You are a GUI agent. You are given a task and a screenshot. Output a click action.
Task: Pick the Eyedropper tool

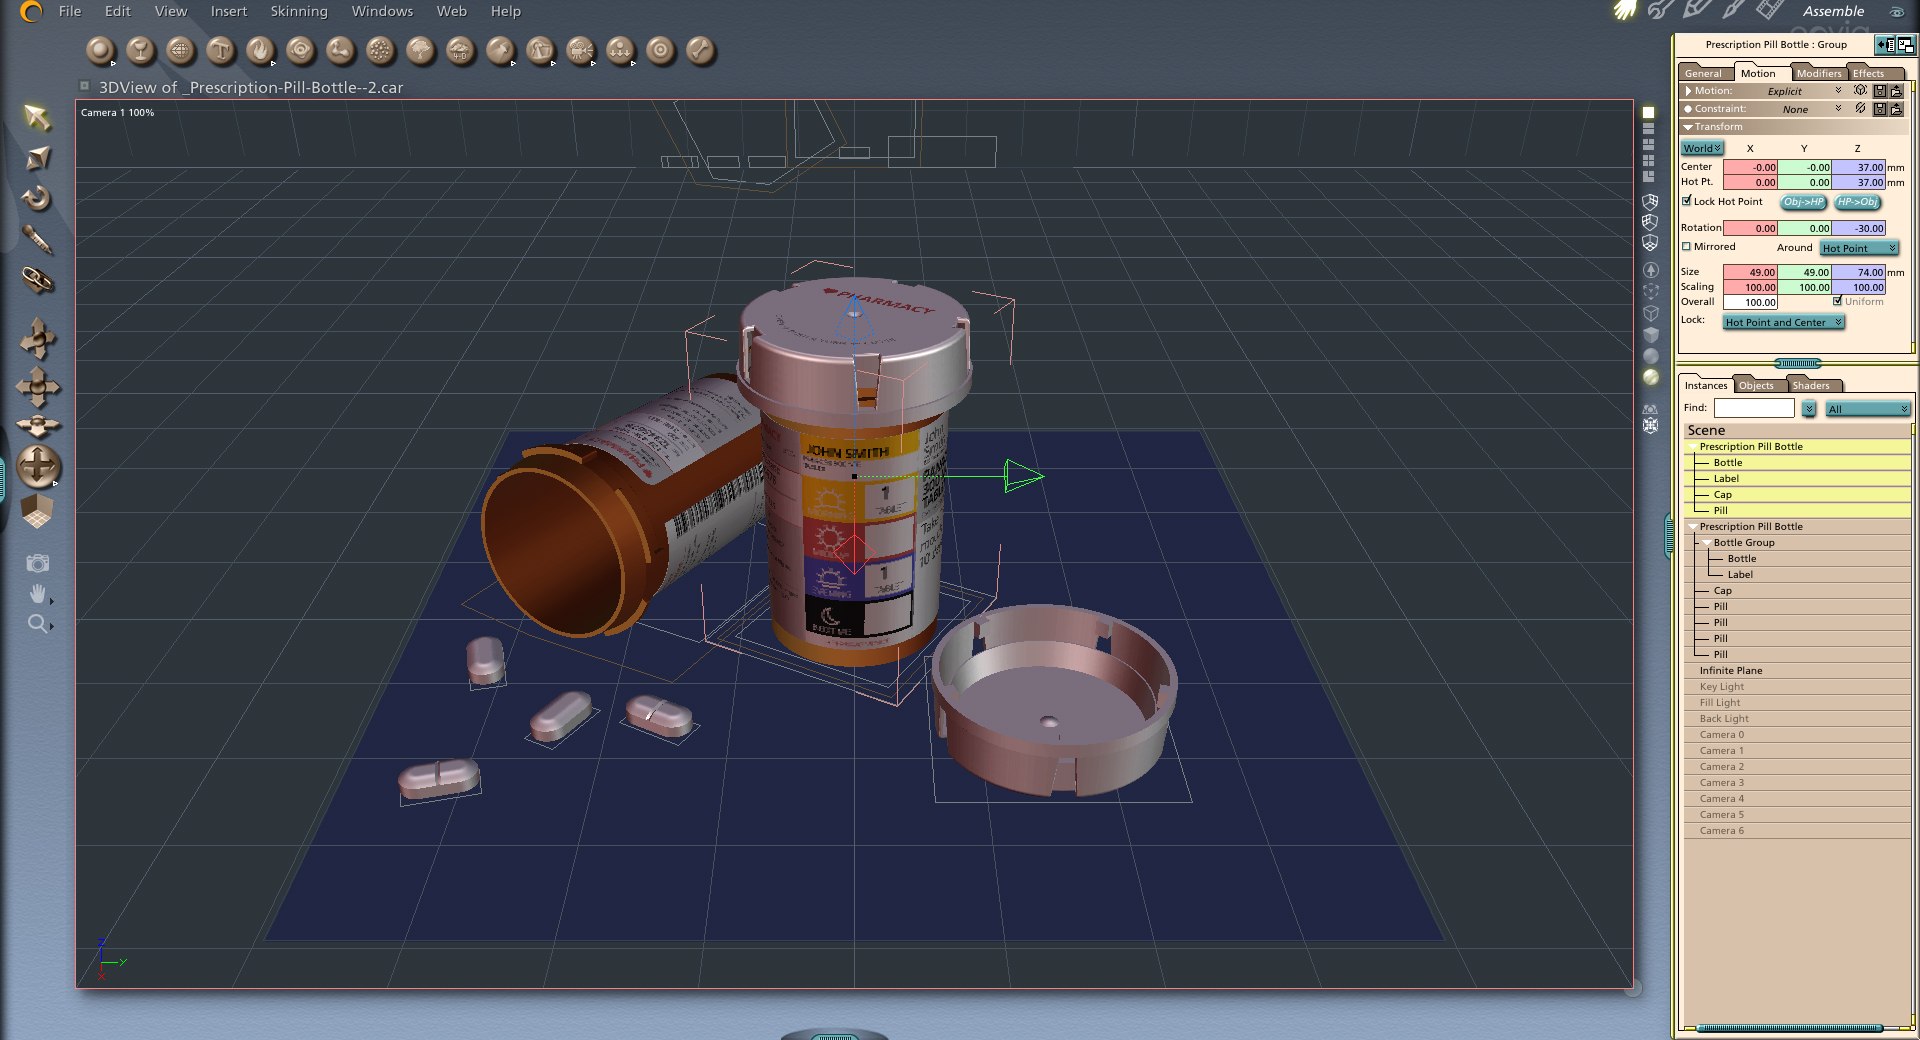click(x=37, y=239)
